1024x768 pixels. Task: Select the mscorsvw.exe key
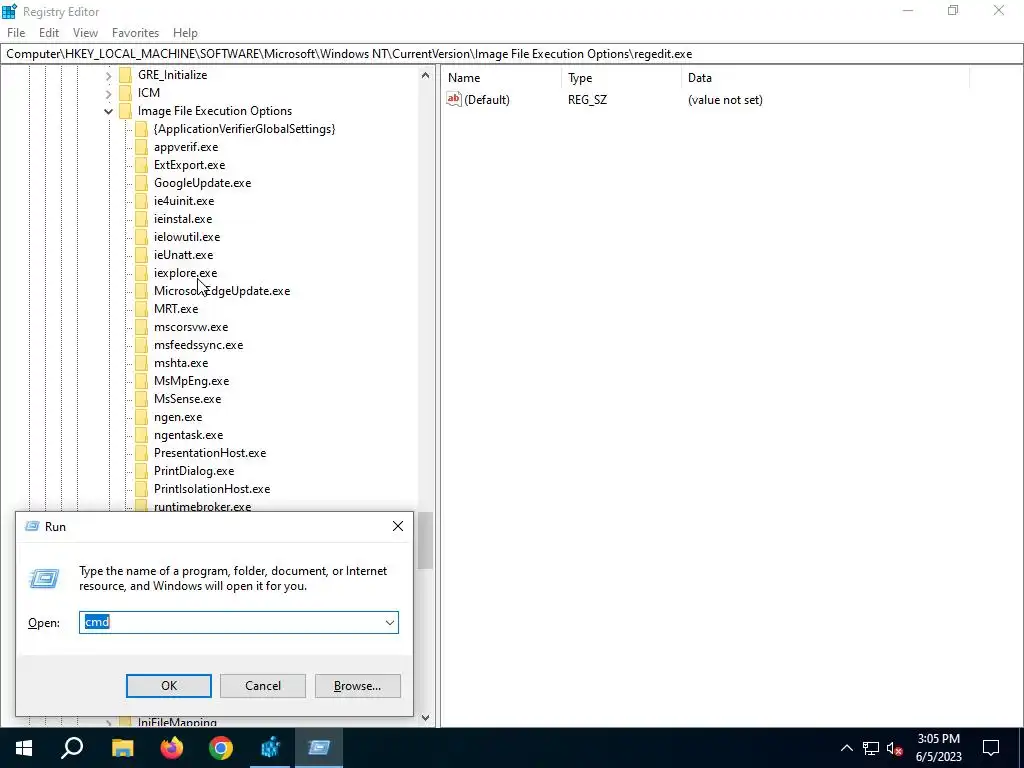tap(191, 327)
